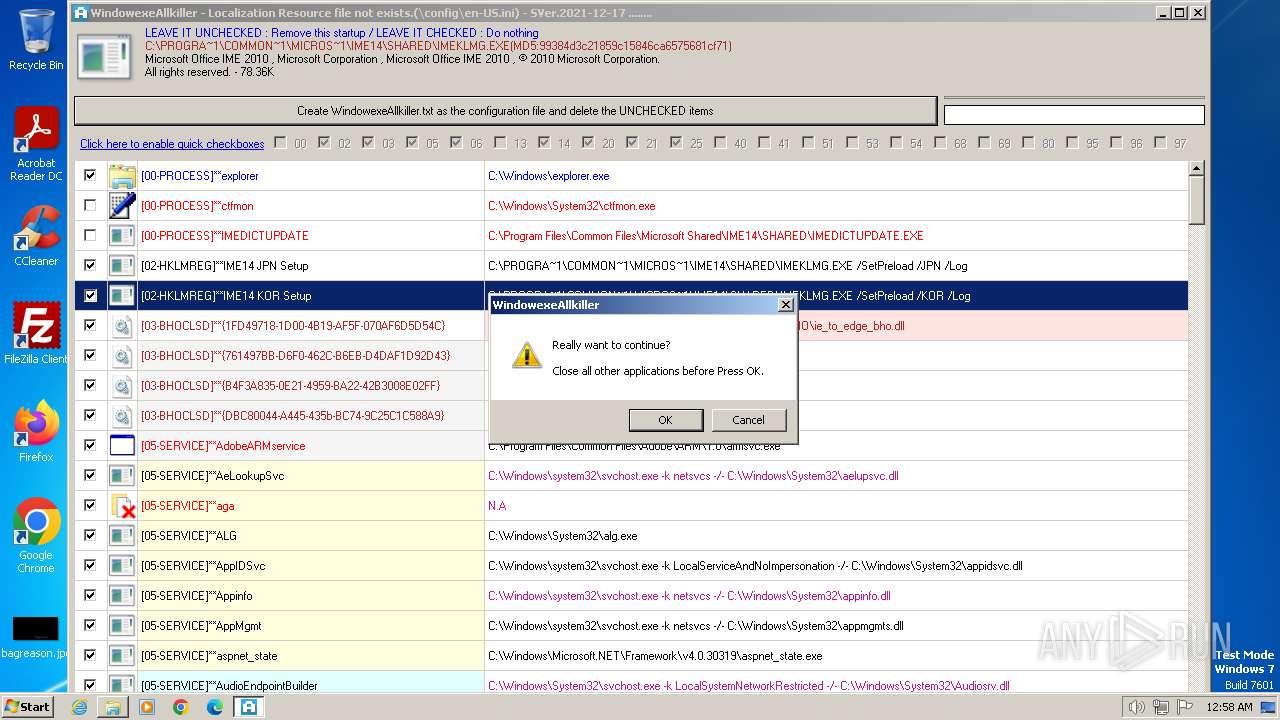Screen dimensions: 1280x720
Task: Open Recycle Bin on the desktop
Action: [36, 40]
